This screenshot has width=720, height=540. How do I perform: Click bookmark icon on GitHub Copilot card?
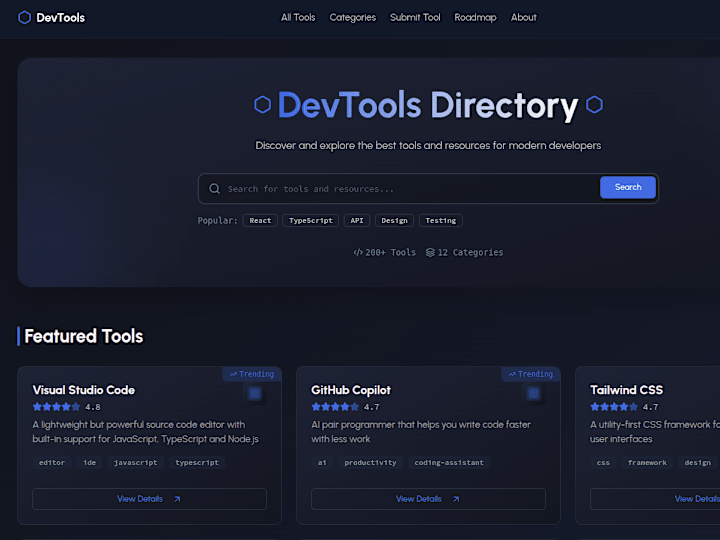(x=534, y=394)
